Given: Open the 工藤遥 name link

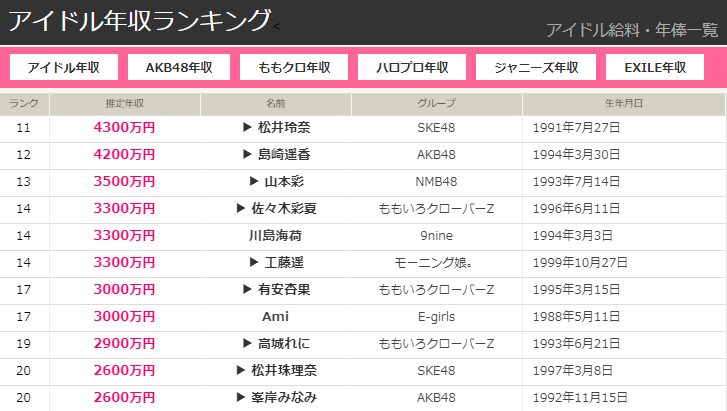Looking at the screenshot, I should click(284, 262).
